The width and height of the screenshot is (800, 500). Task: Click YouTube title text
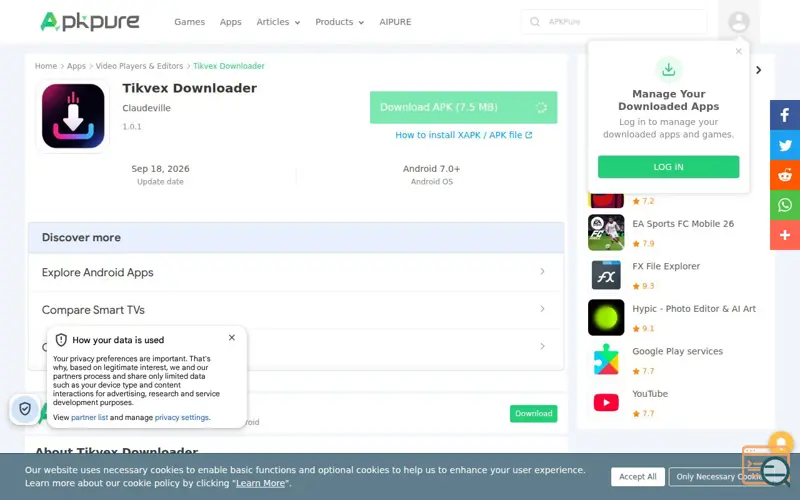[x=649, y=393]
